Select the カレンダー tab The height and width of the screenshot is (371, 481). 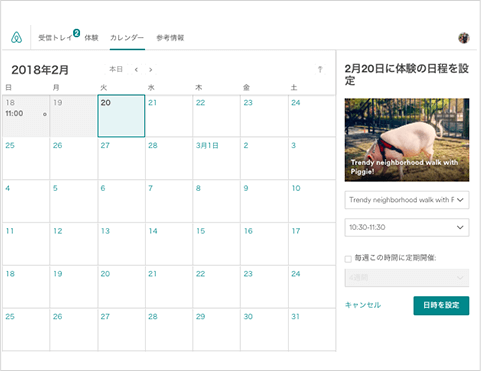pos(127,38)
